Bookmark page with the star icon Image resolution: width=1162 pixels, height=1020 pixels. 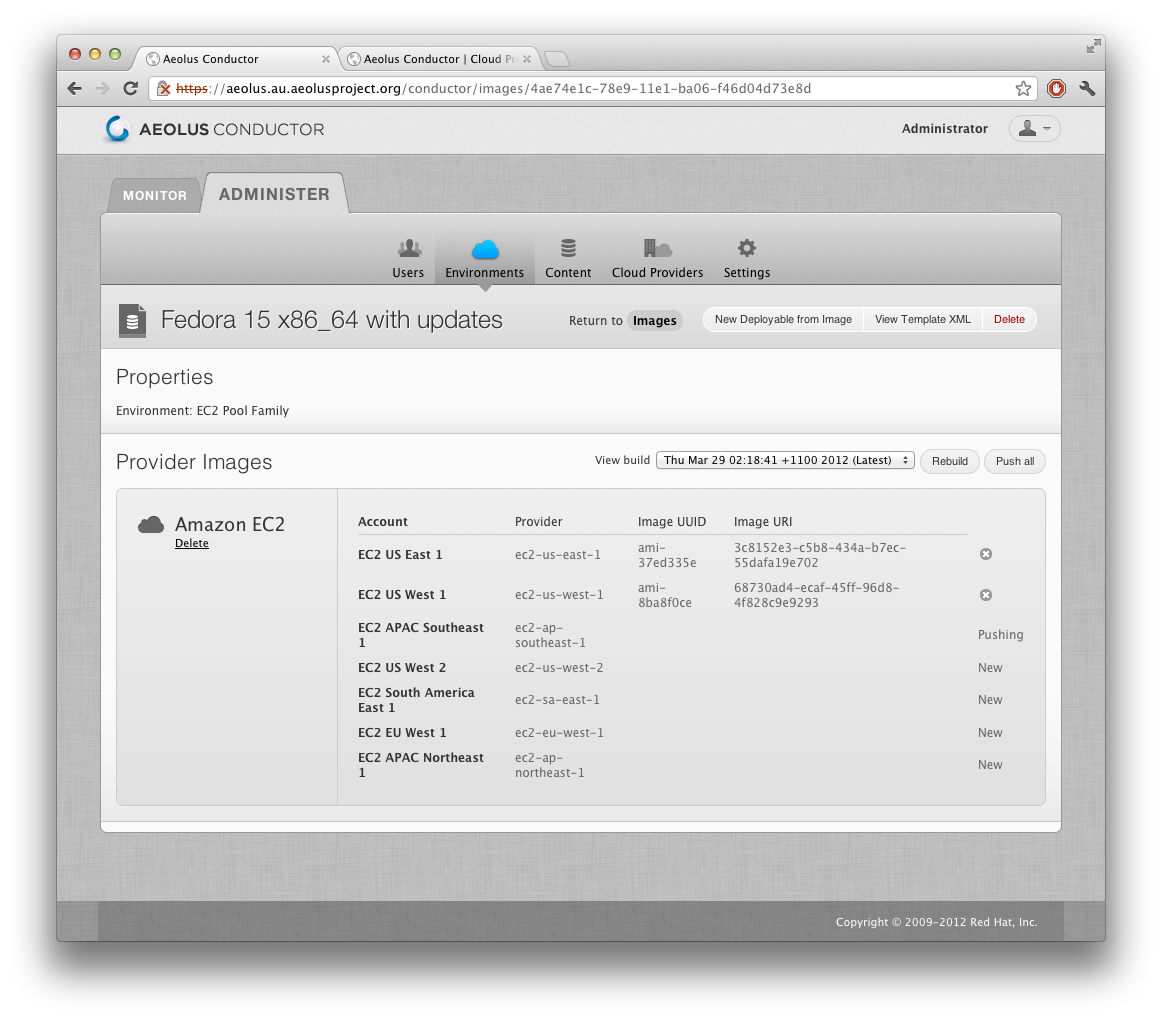point(1023,89)
